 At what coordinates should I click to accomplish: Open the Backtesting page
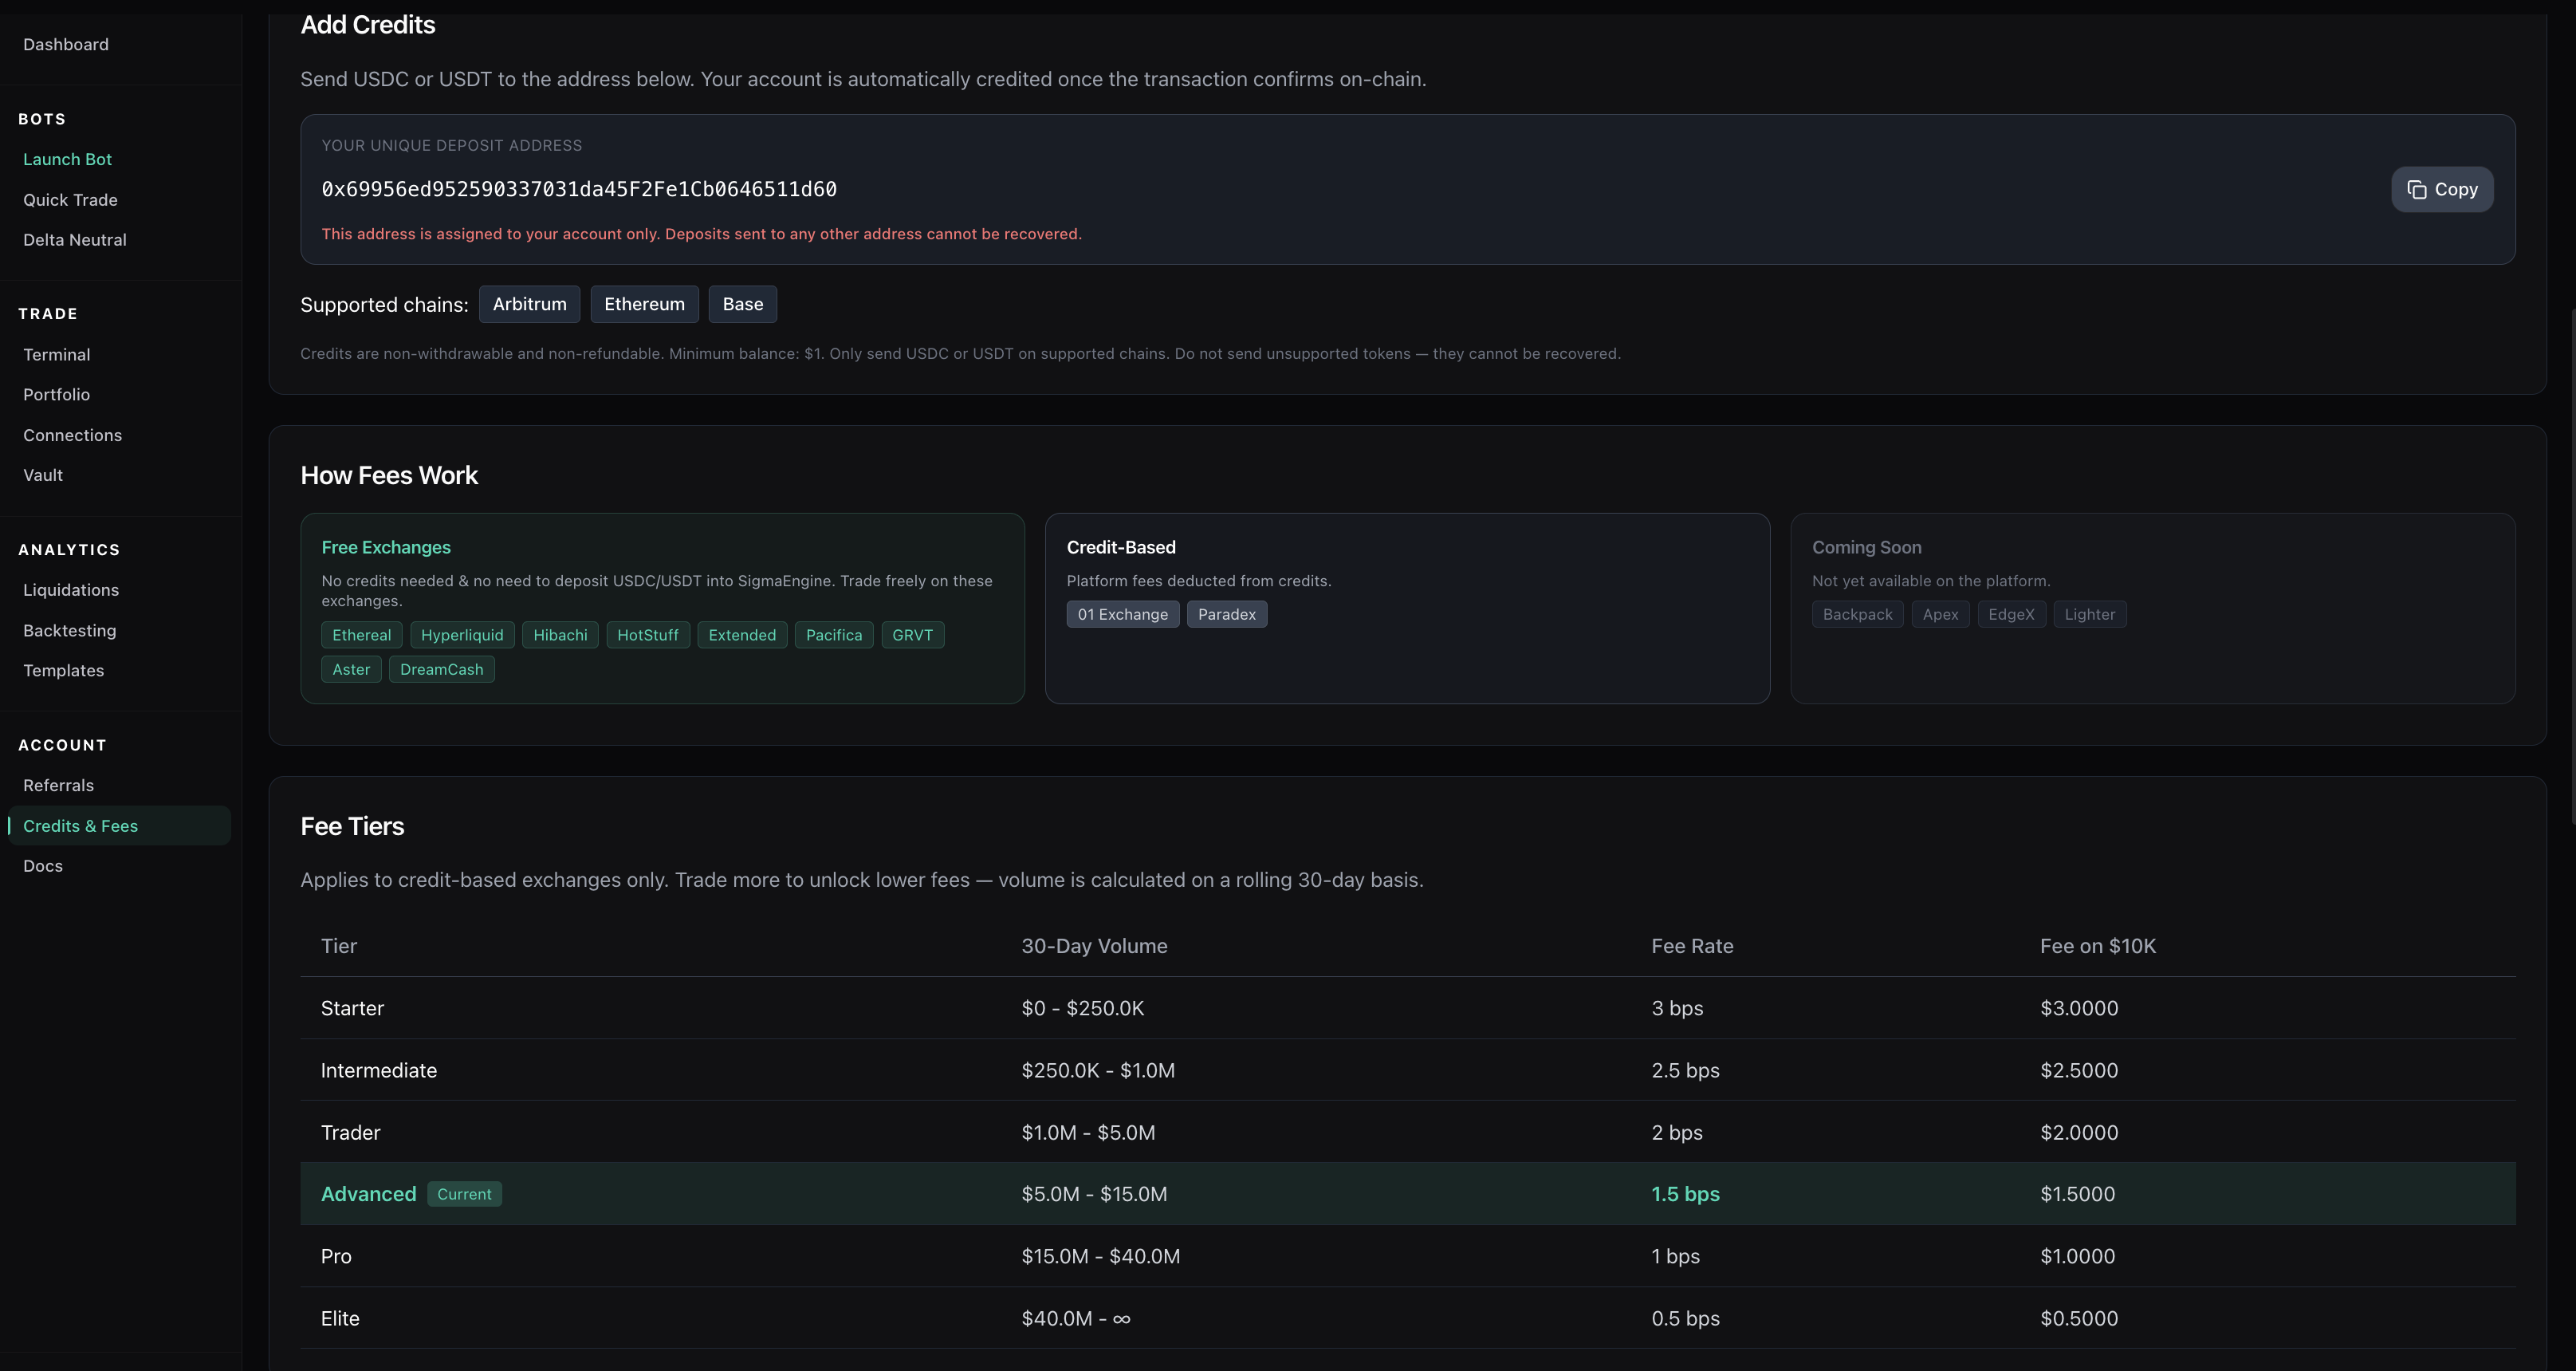(x=70, y=631)
